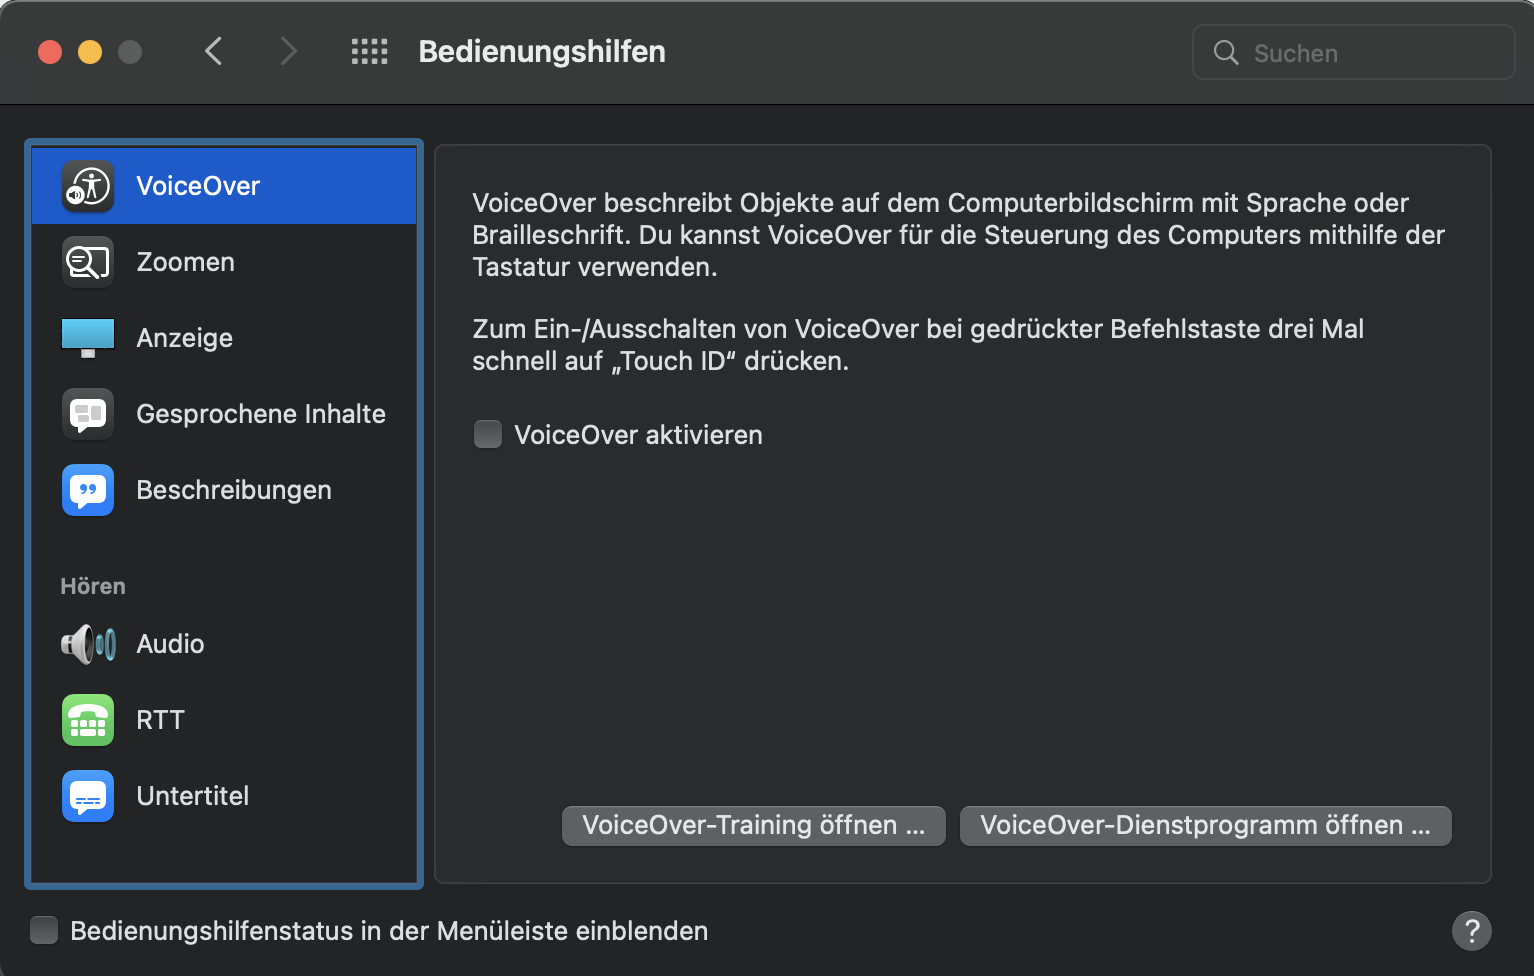Switch to Gesprochene Inhalte section label
This screenshot has height=976, width=1534.
260,414
